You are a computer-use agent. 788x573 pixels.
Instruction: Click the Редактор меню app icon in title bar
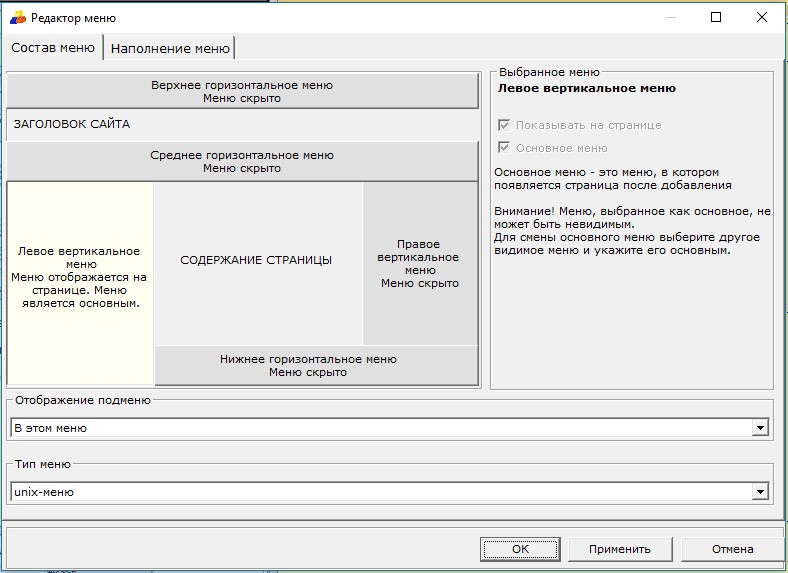18,17
